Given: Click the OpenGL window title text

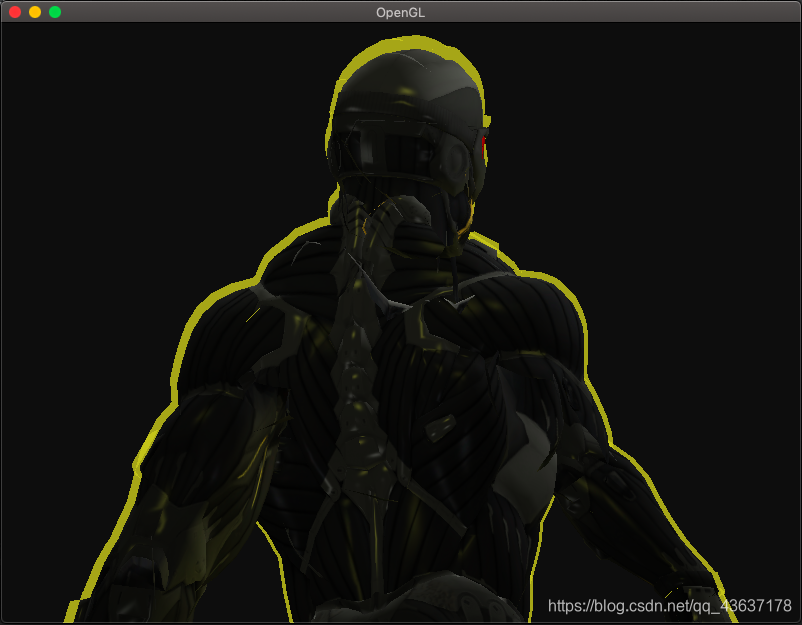Looking at the screenshot, I should [400, 12].
